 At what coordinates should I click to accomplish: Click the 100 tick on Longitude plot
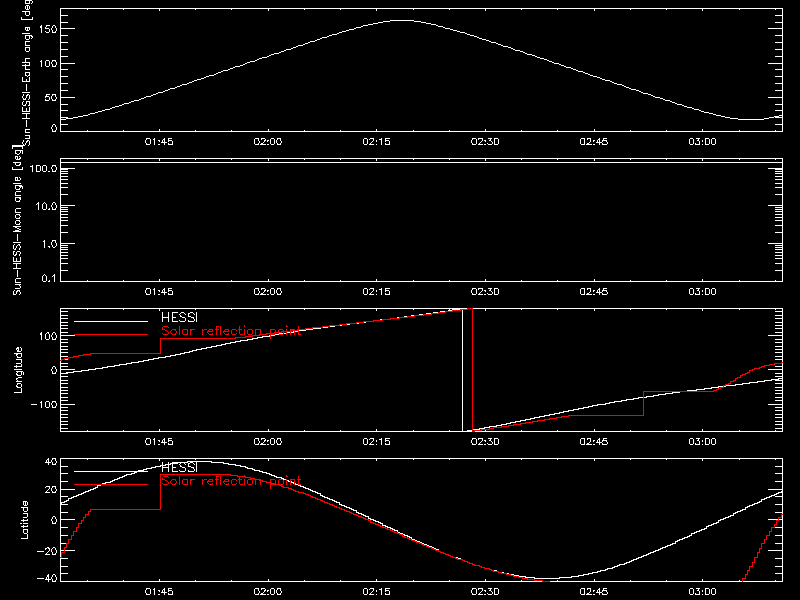pyautogui.click(x=47, y=336)
